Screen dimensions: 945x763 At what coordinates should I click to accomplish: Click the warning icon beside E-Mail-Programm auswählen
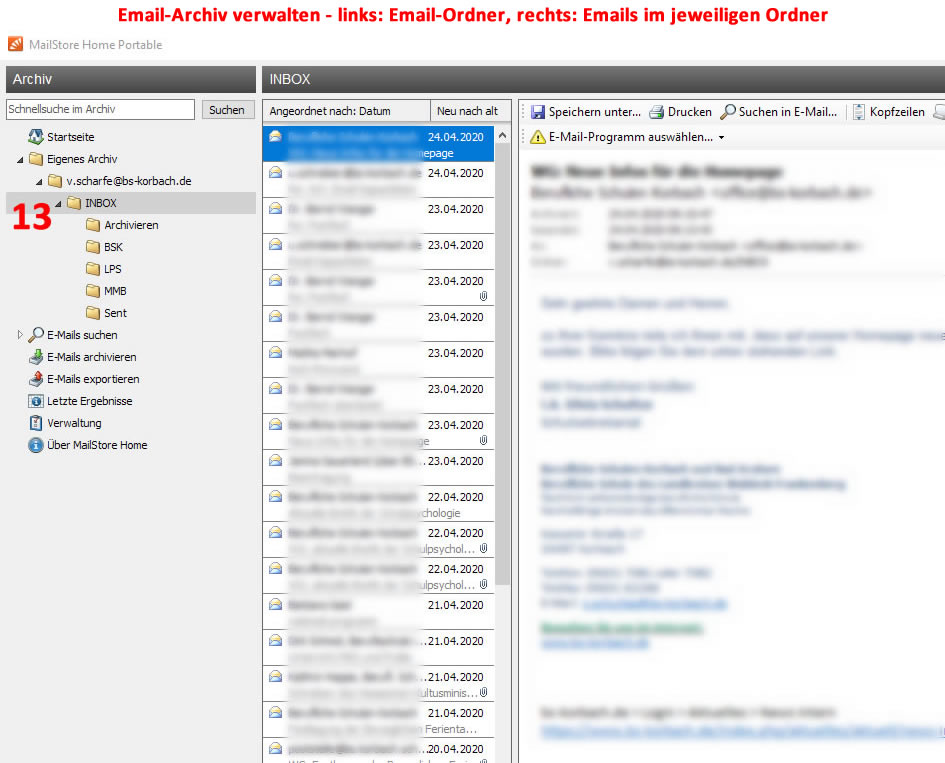(x=538, y=137)
